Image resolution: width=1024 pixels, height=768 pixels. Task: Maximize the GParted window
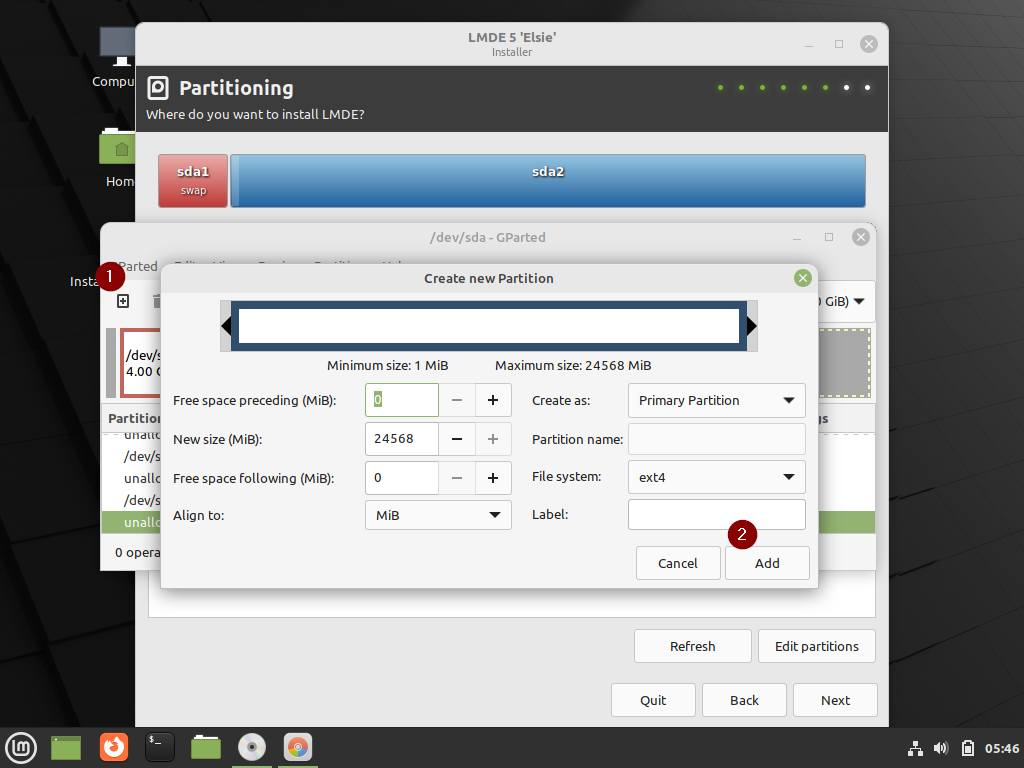829,237
